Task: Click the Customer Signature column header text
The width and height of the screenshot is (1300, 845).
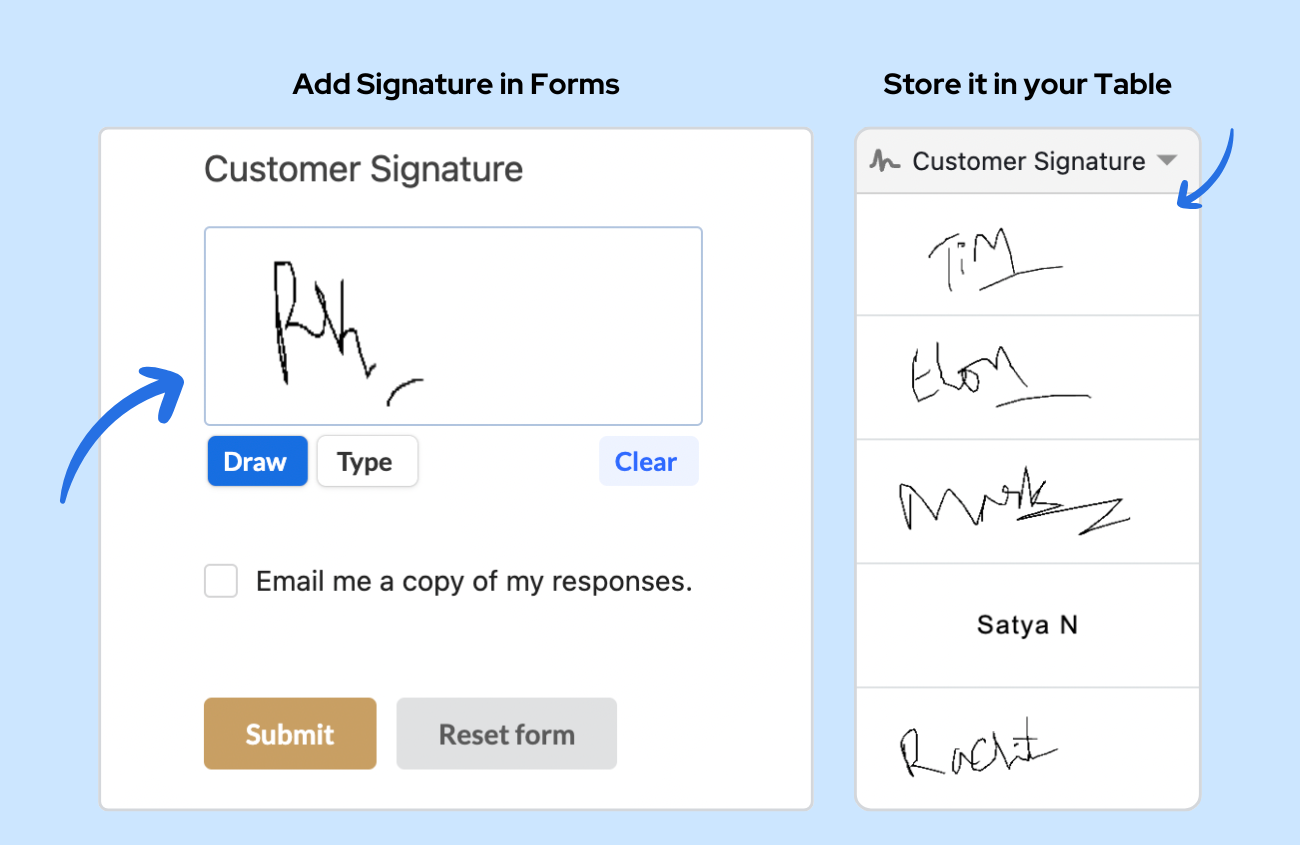Action: [x=1028, y=161]
